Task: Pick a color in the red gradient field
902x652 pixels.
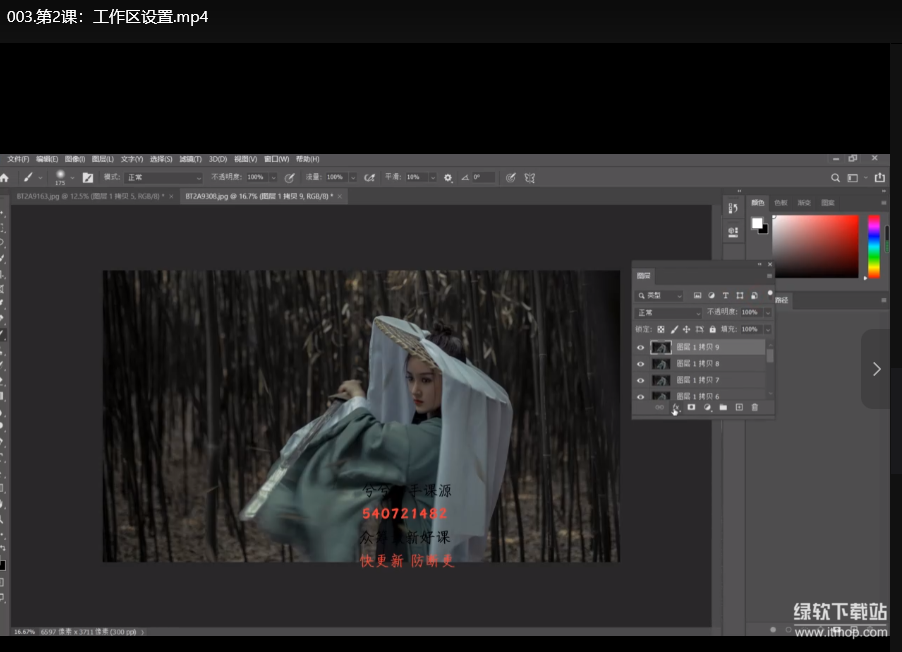Action: (x=815, y=247)
